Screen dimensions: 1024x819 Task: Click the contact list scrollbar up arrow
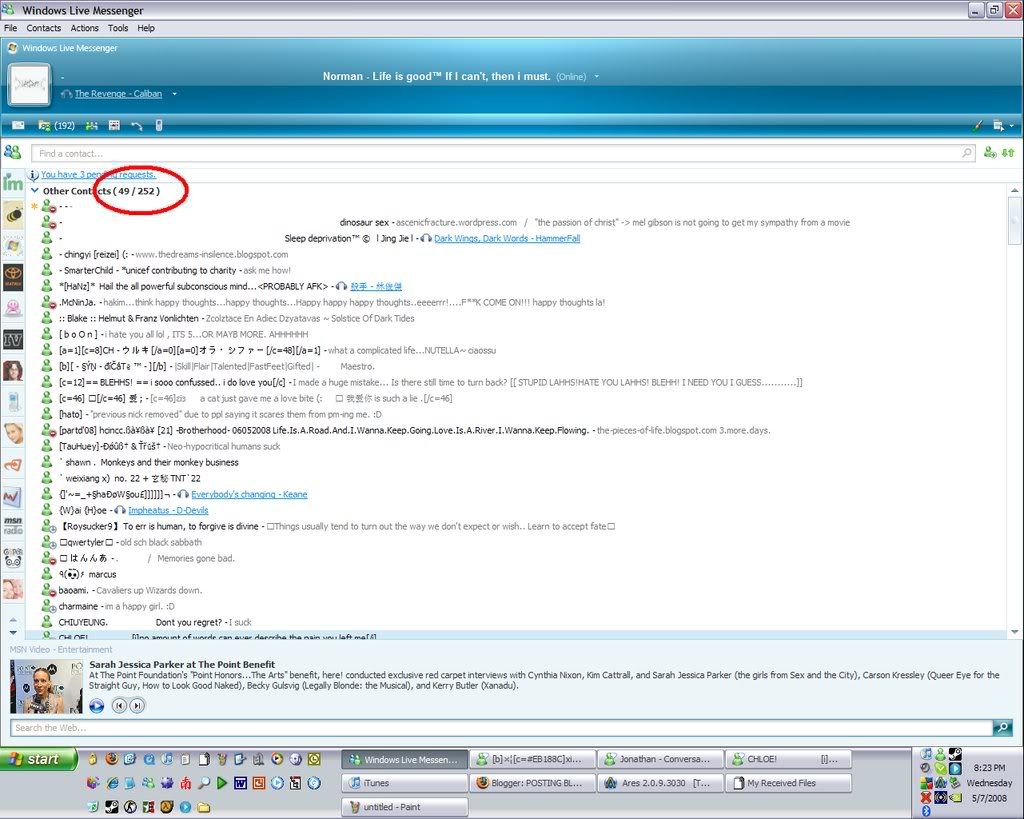(x=1014, y=190)
